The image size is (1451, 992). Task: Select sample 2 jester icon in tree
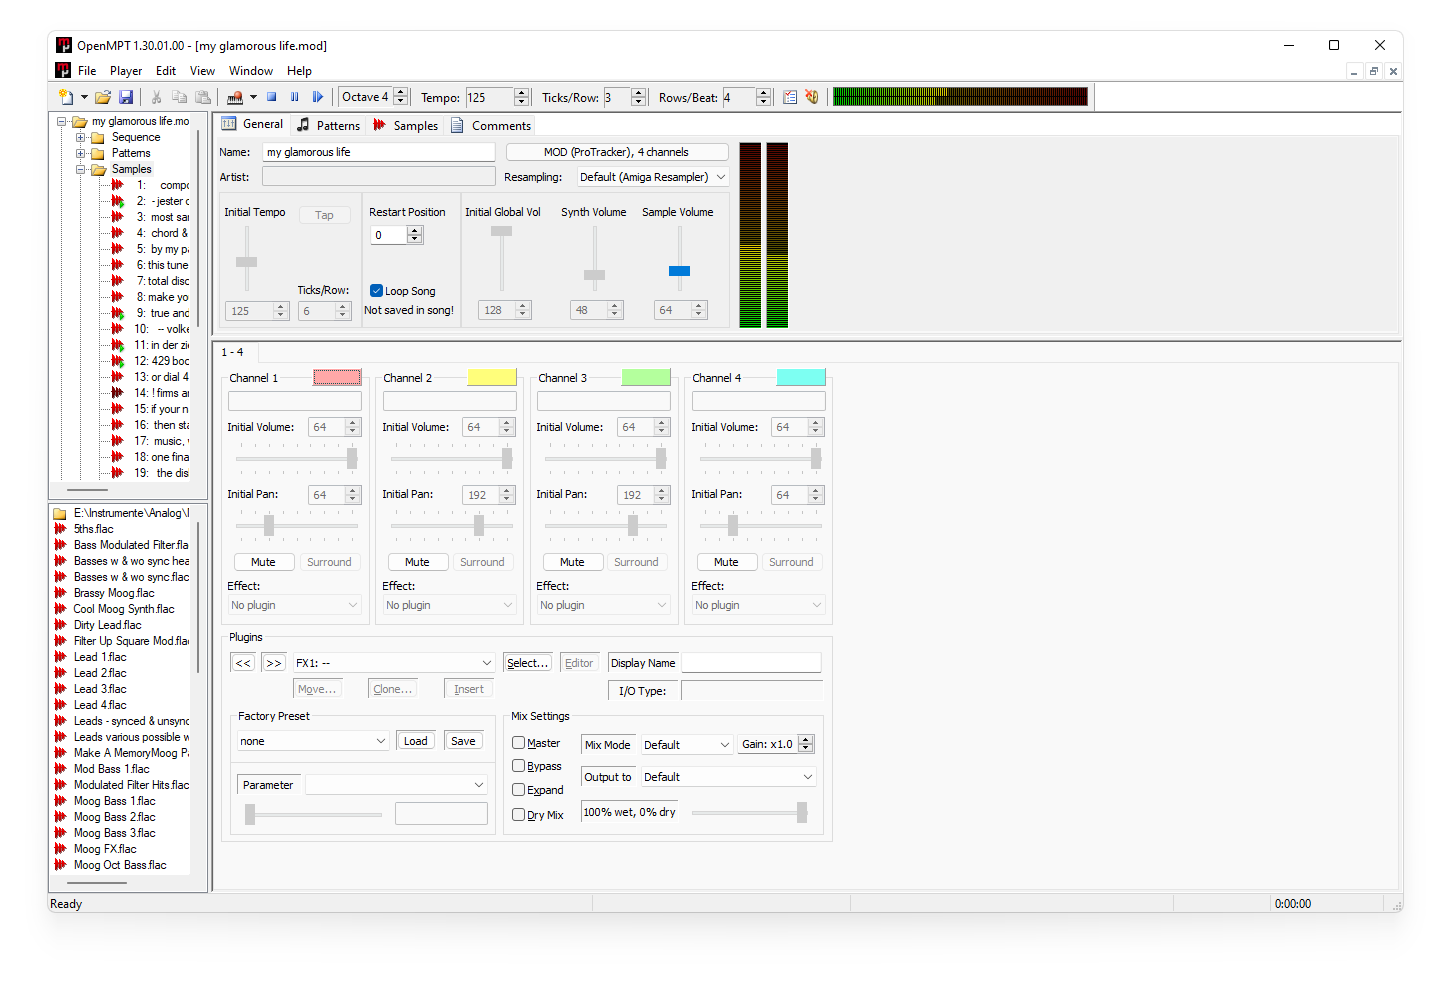(117, 201)
